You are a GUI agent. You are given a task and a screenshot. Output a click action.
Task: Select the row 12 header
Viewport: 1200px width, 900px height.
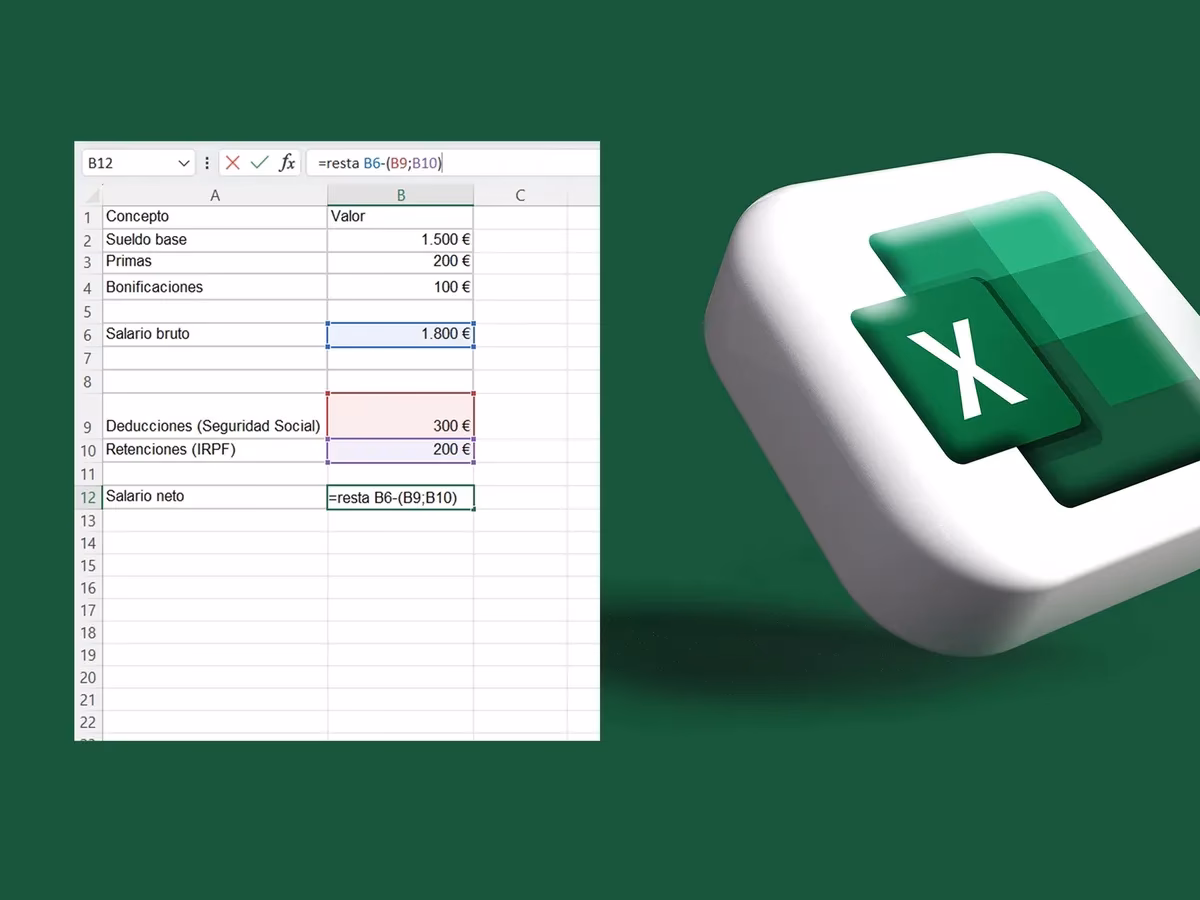click(x=88, y=498)
